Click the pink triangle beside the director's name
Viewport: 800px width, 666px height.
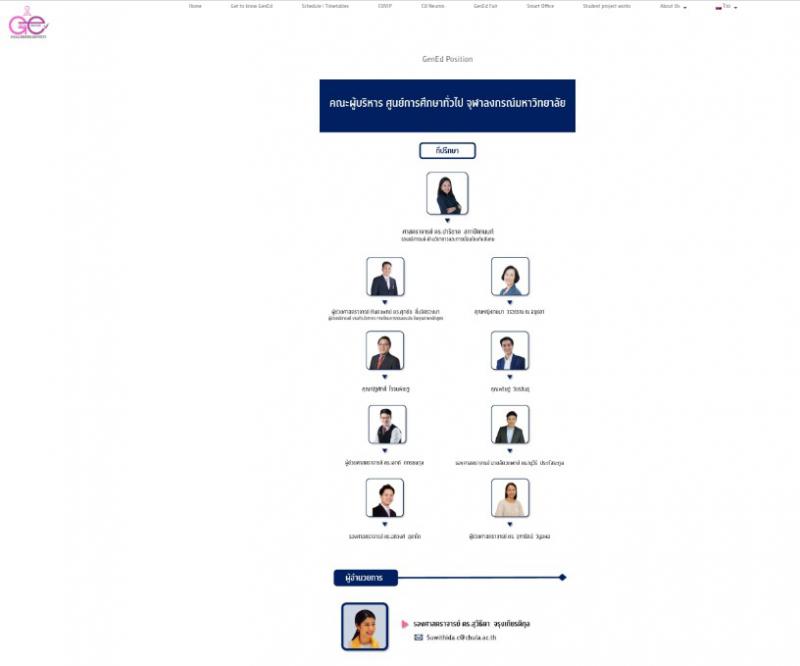(x=405, y=624)
